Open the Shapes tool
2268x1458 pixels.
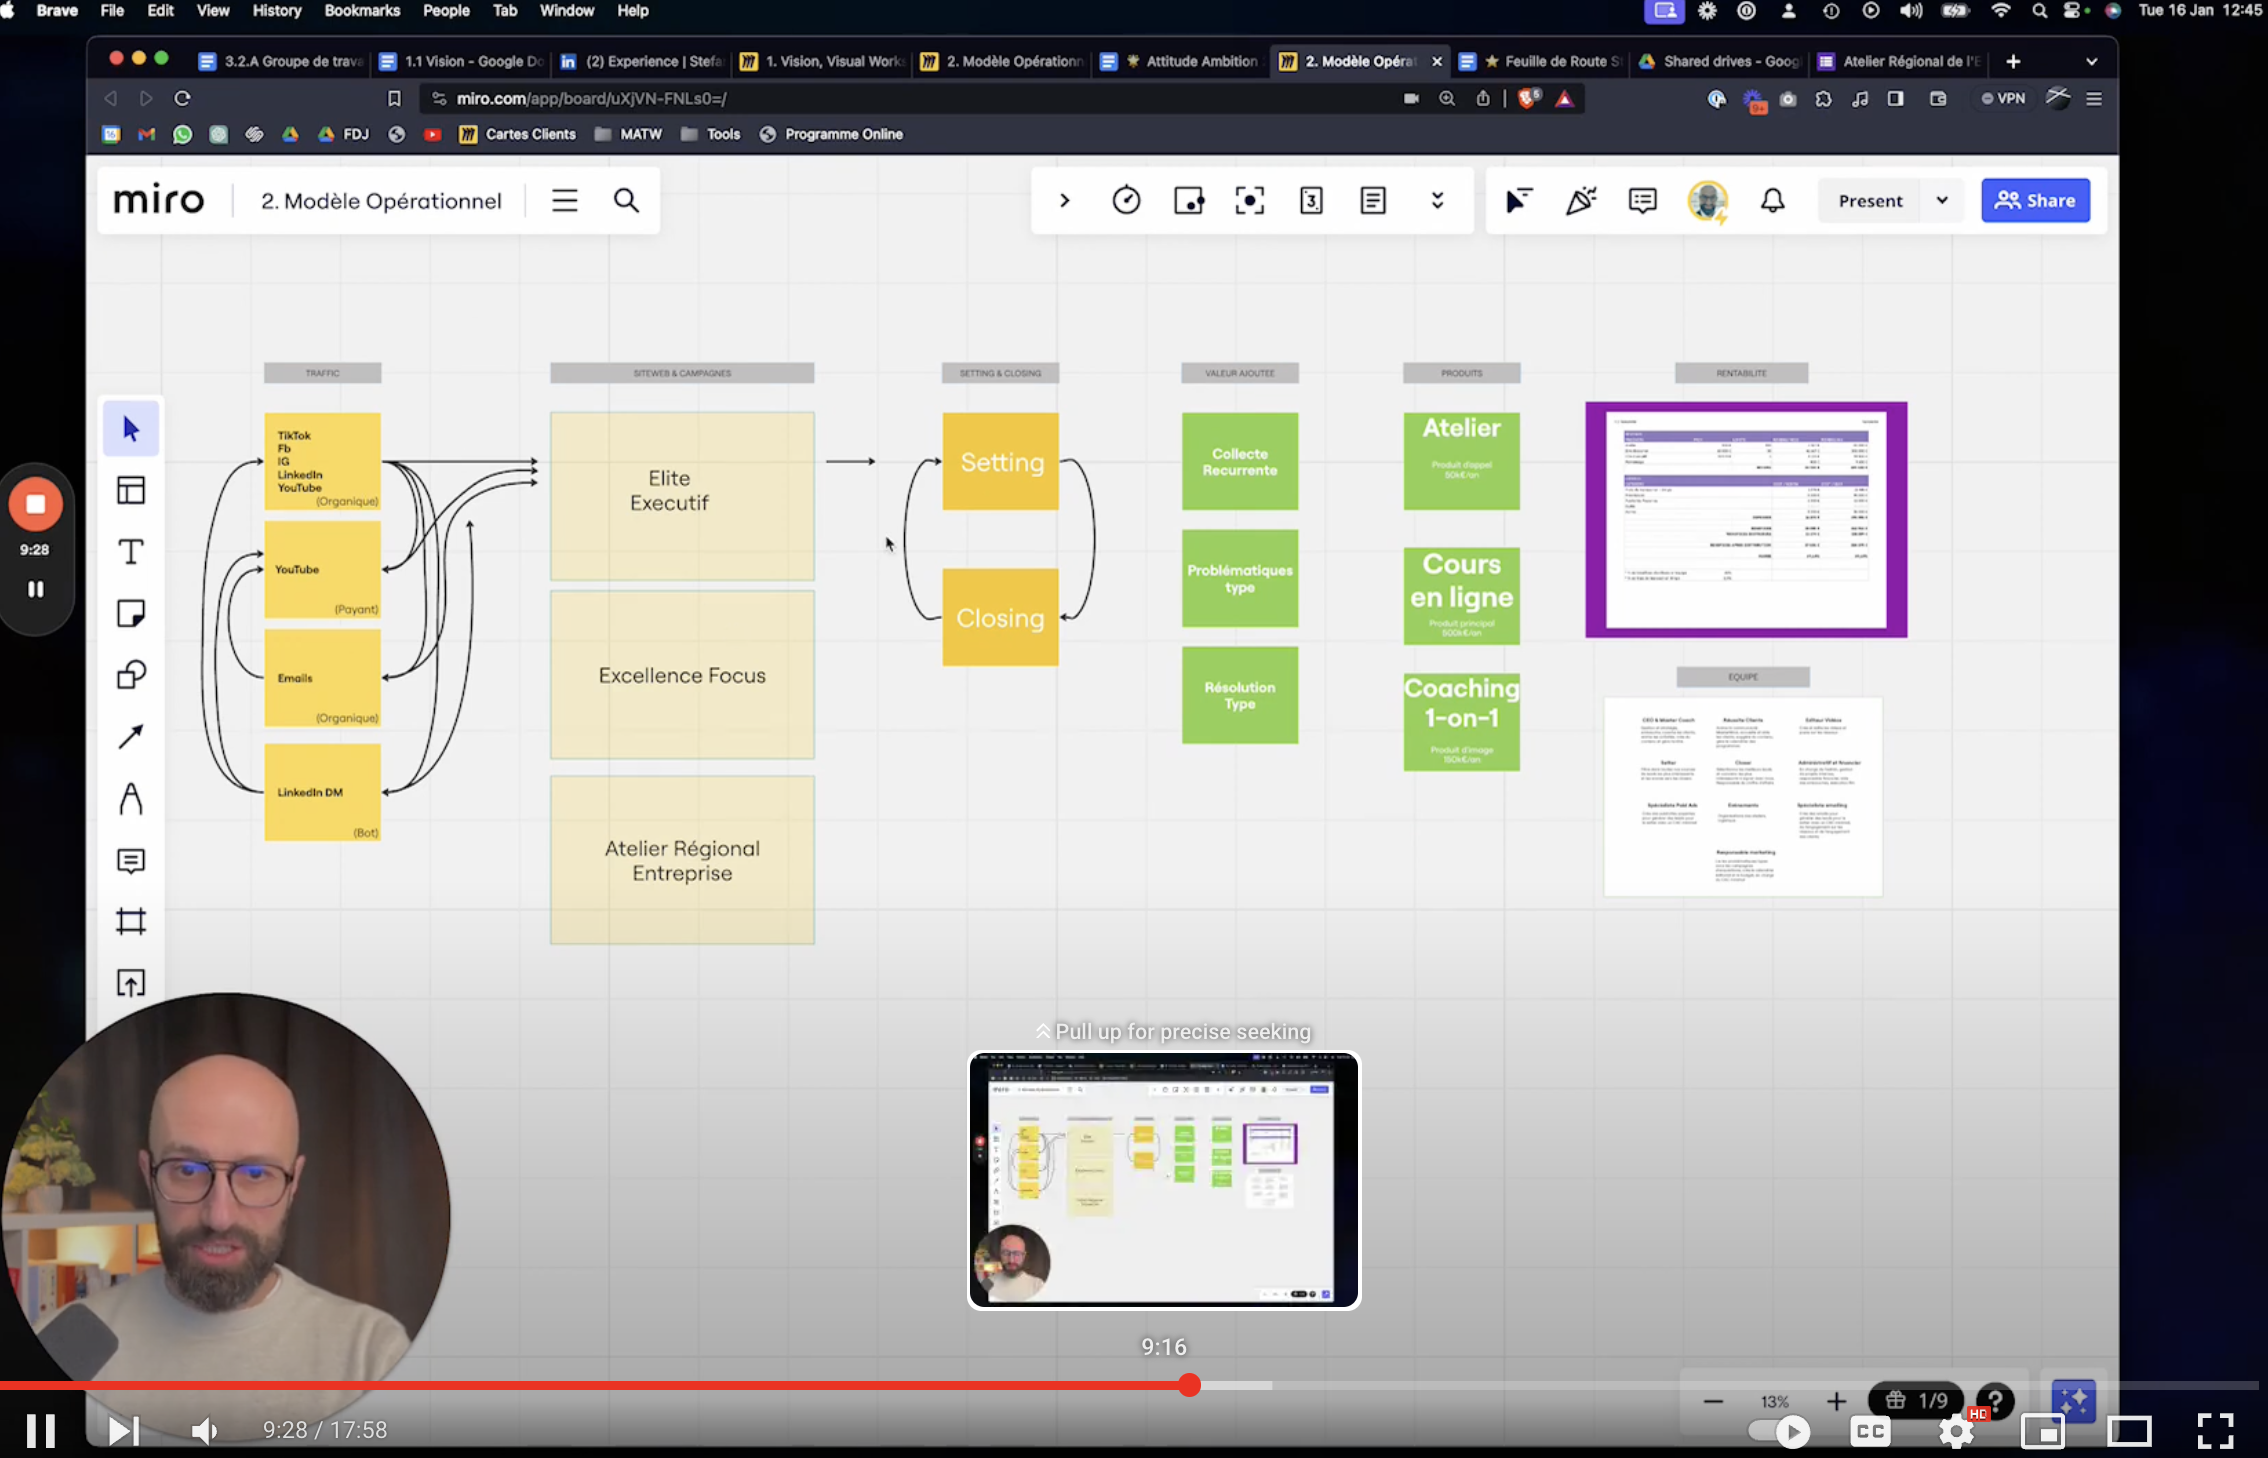pos(131,675)
